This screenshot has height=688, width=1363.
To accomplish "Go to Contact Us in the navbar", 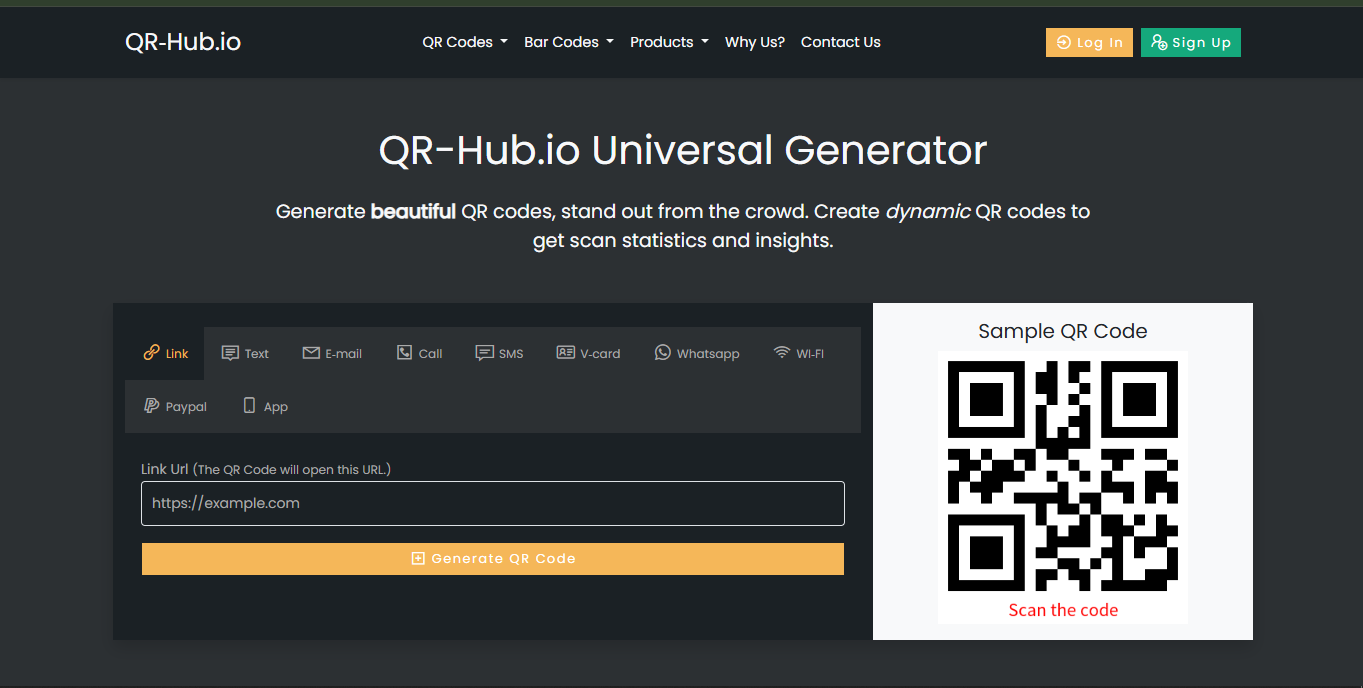I will [x=841, y=42].
